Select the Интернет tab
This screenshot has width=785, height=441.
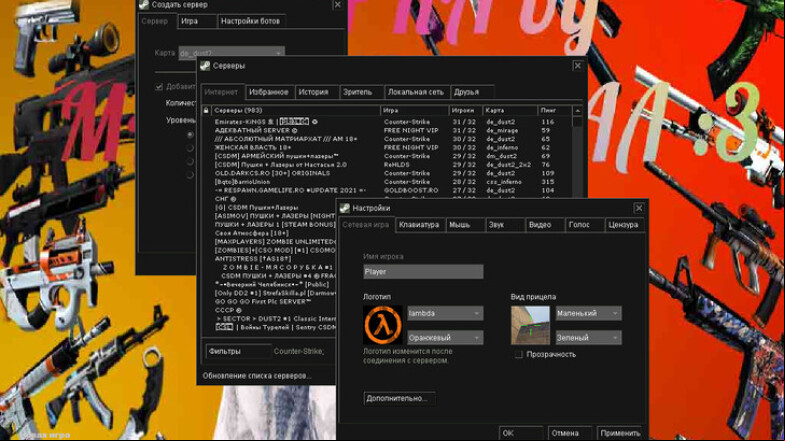pyautogui.click(x=221, y=92)
